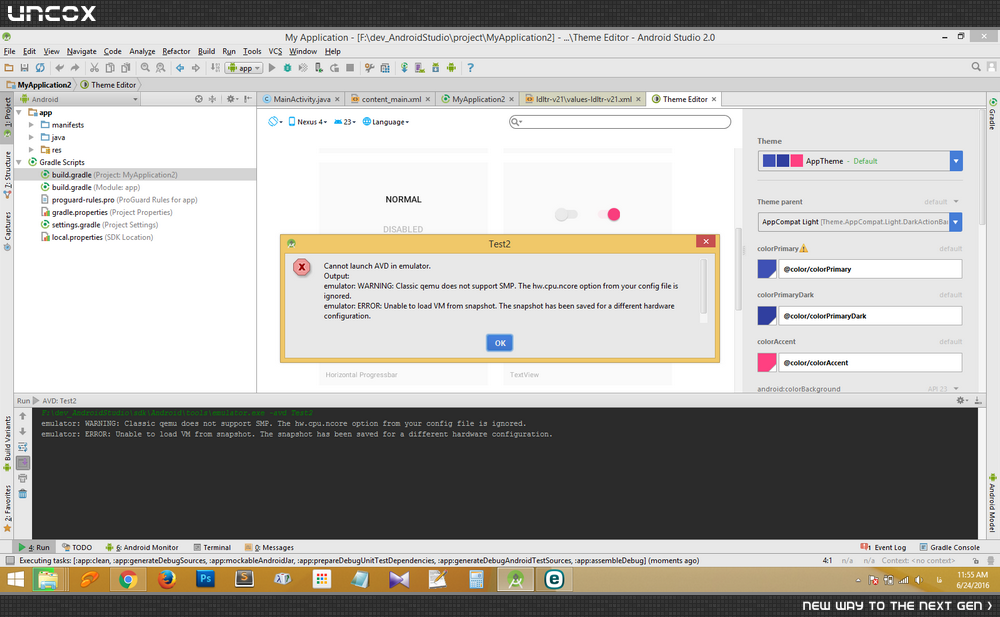The width and height of the screenshot is (1000, 617).
Task: Click the Cut scissors icon
Action: 94,68
